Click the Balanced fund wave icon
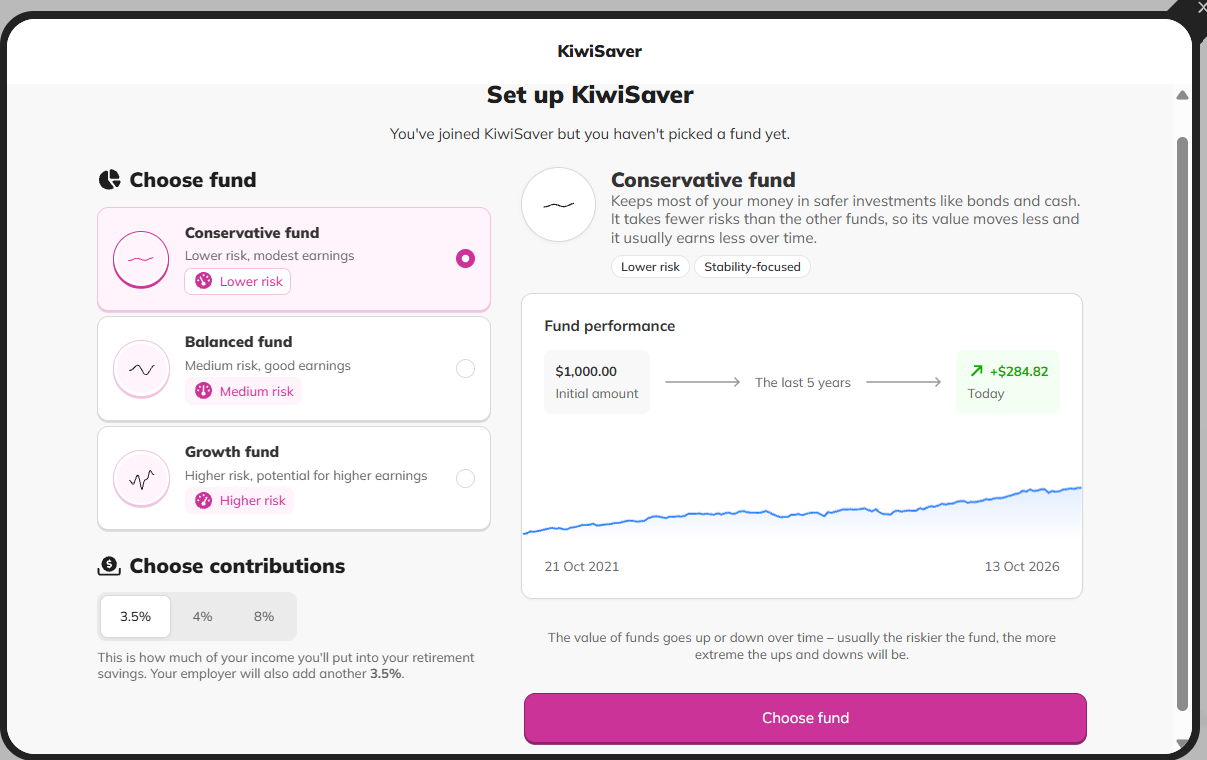1207x760 pixels. (x=141, y=369)
